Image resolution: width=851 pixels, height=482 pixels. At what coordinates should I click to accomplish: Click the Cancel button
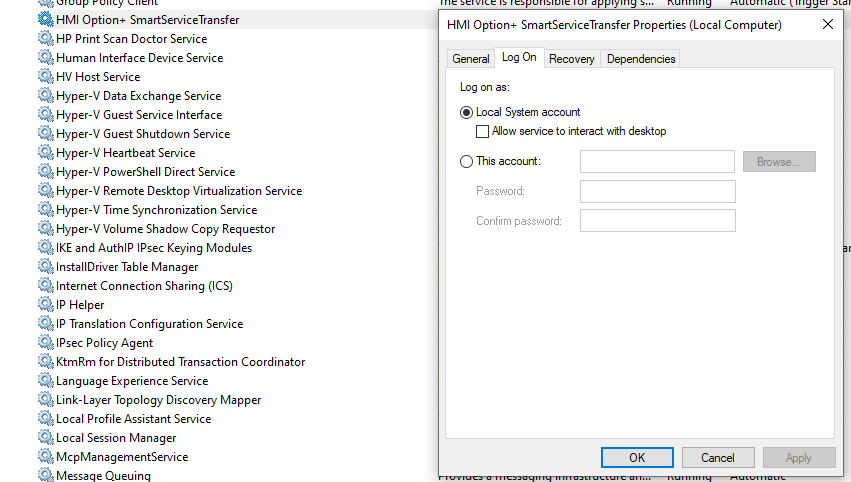coord(718,457)
